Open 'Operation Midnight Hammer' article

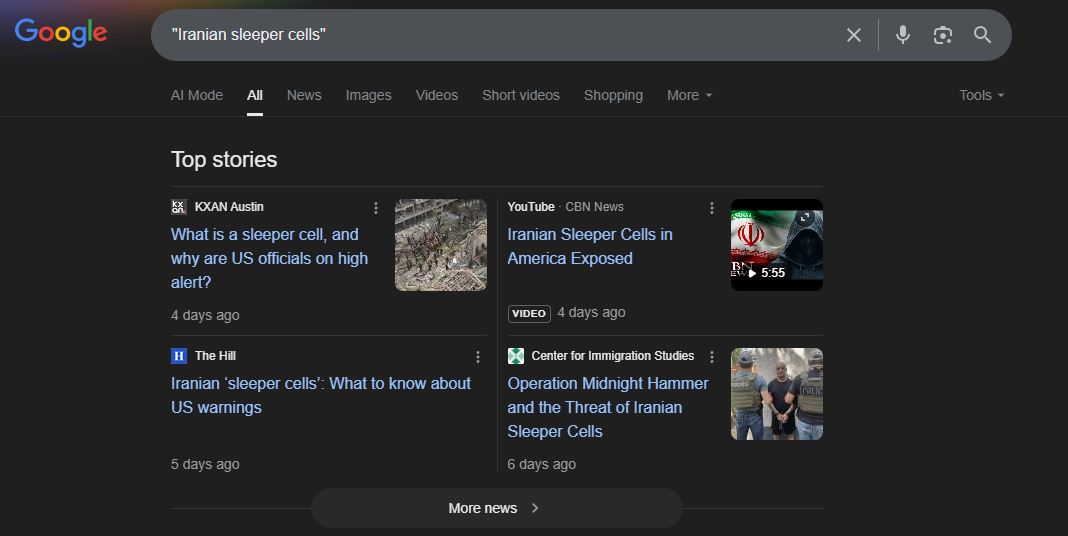608,407
